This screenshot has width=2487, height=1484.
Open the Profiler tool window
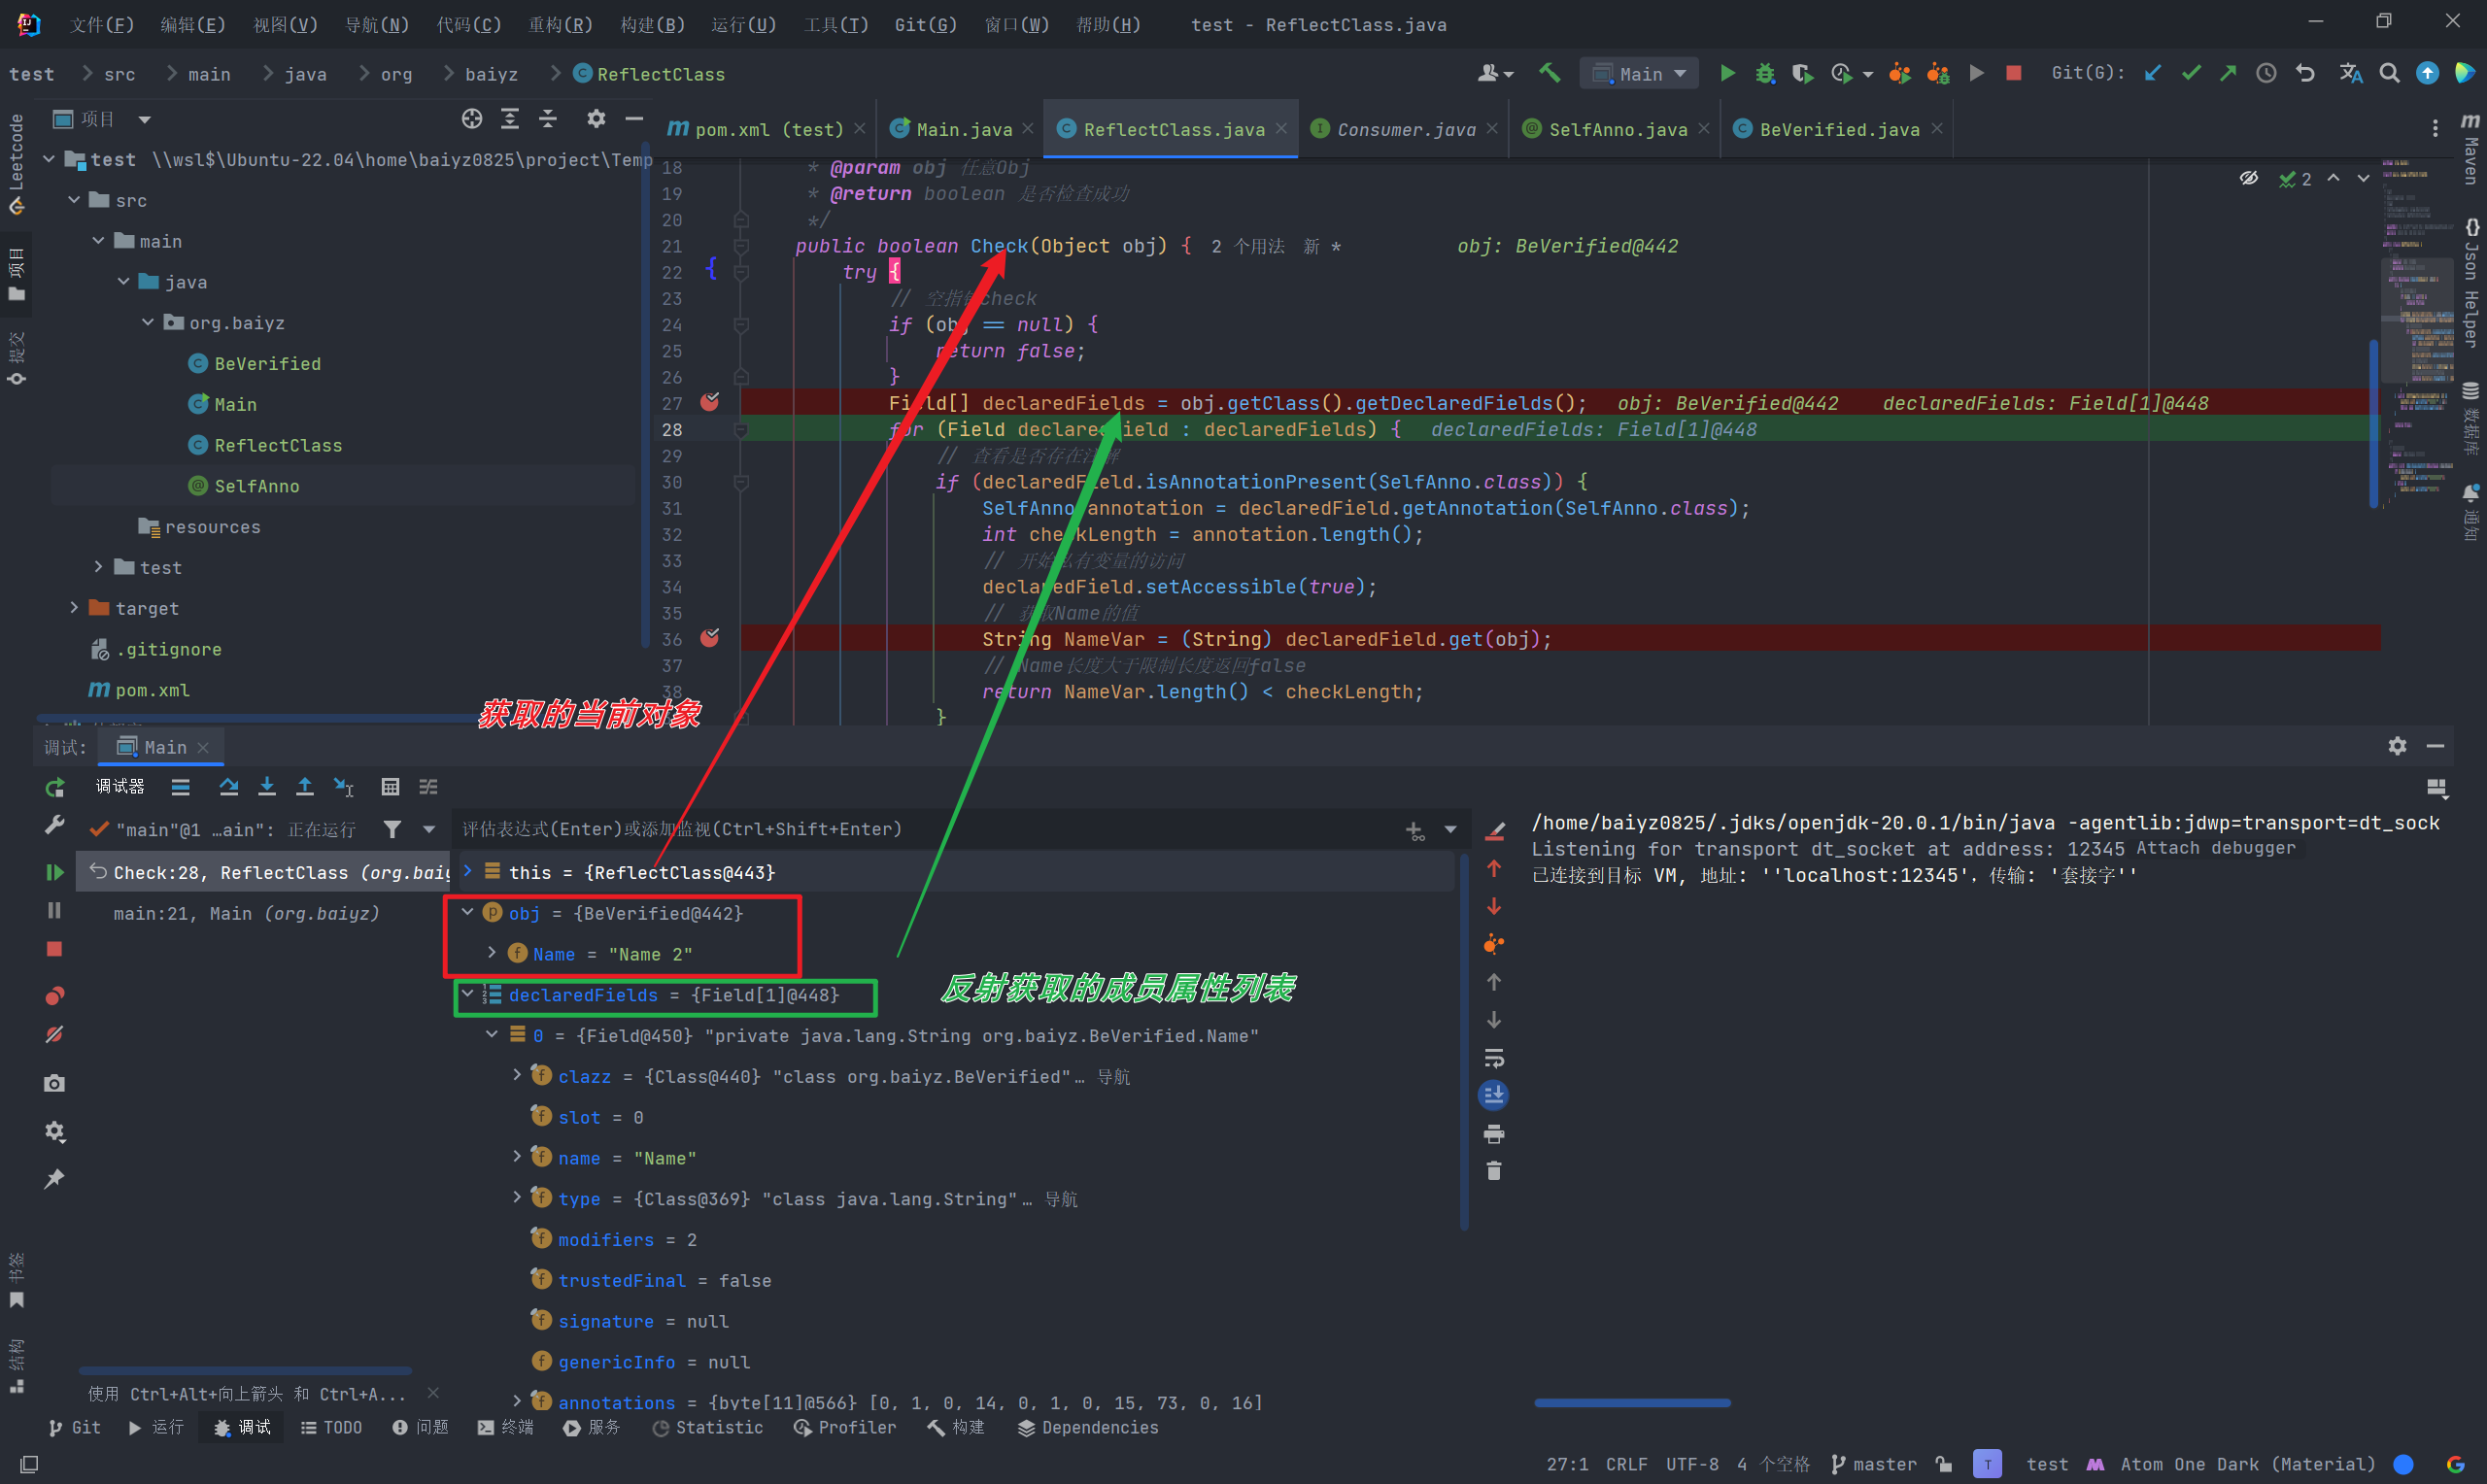coord(845,1427)
